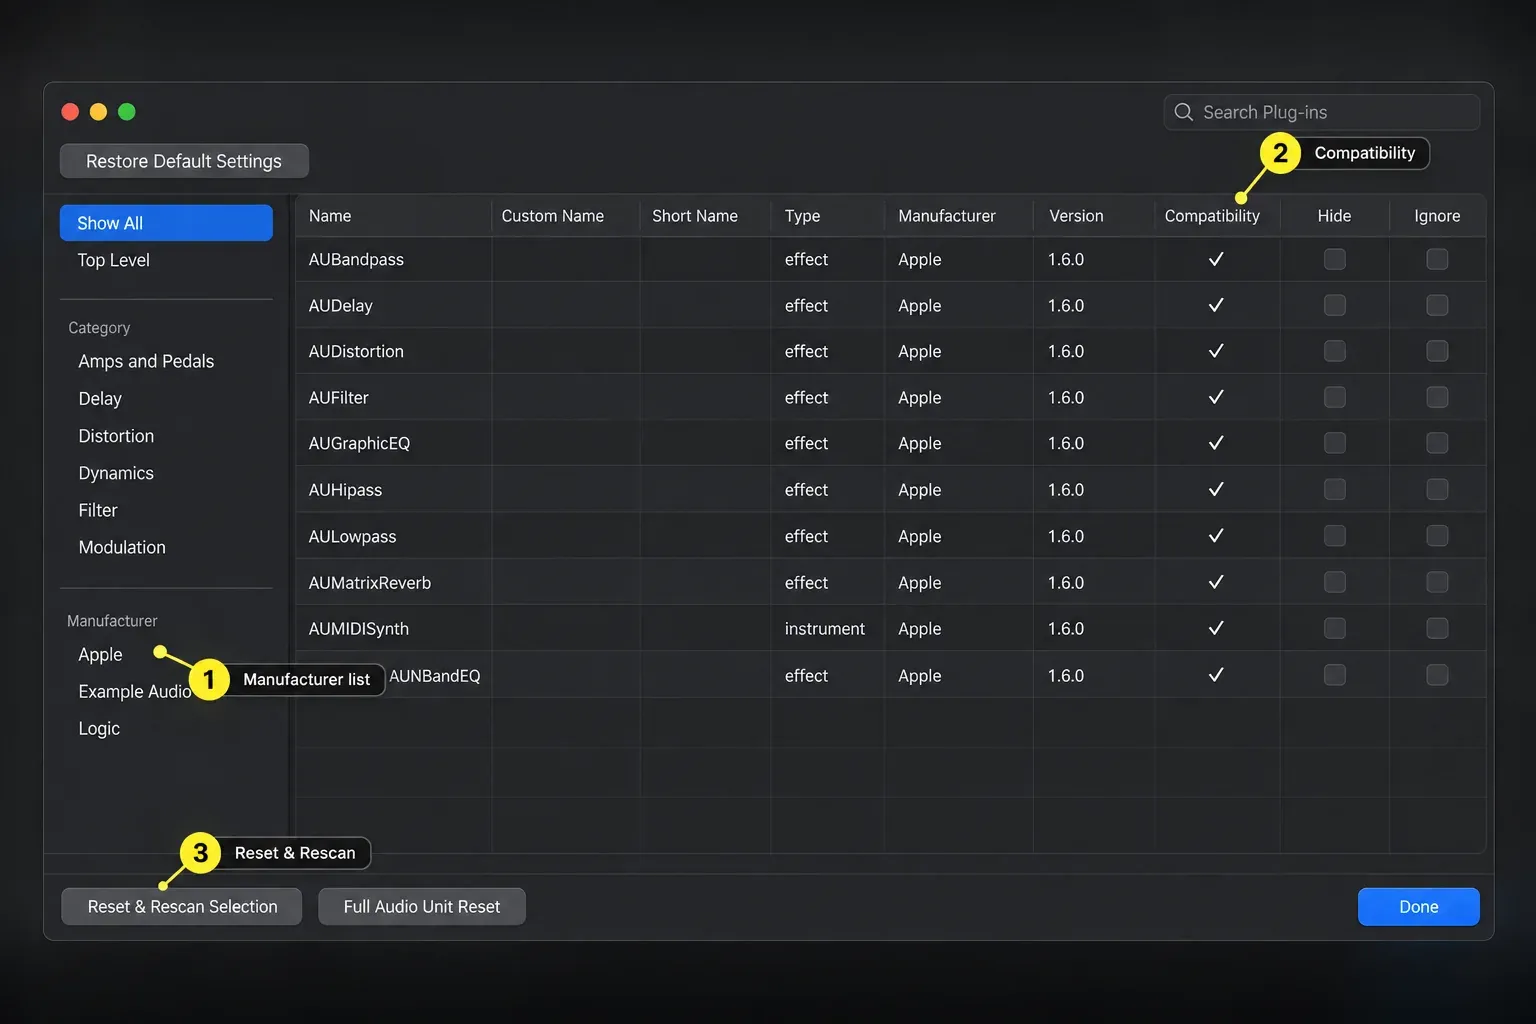The image size is (1536, 1024).
Task: Select the AUMatrixReverb plug-in name
Action: (369, 582)
